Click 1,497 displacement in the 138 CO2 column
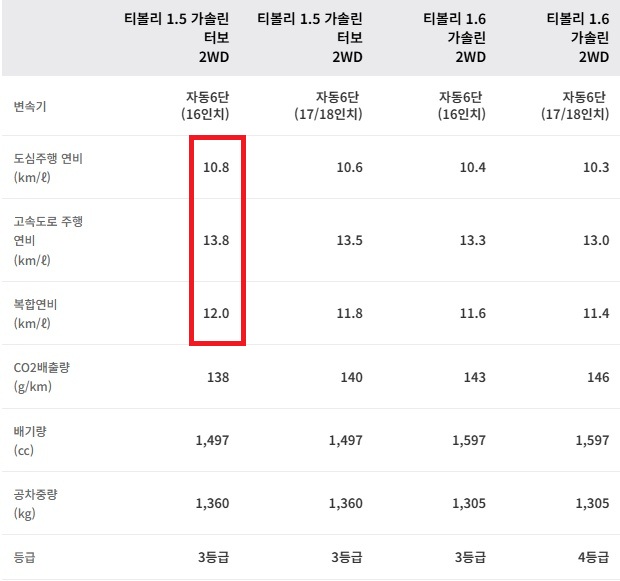Viewport: 620px width, 581px height. tap(212, 440)
